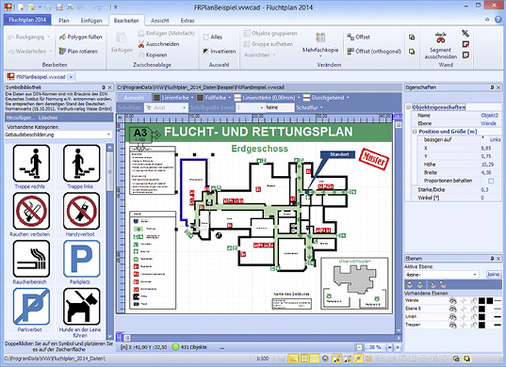
Task: Click the black color swatch of Linien layer
Action: 482,317
